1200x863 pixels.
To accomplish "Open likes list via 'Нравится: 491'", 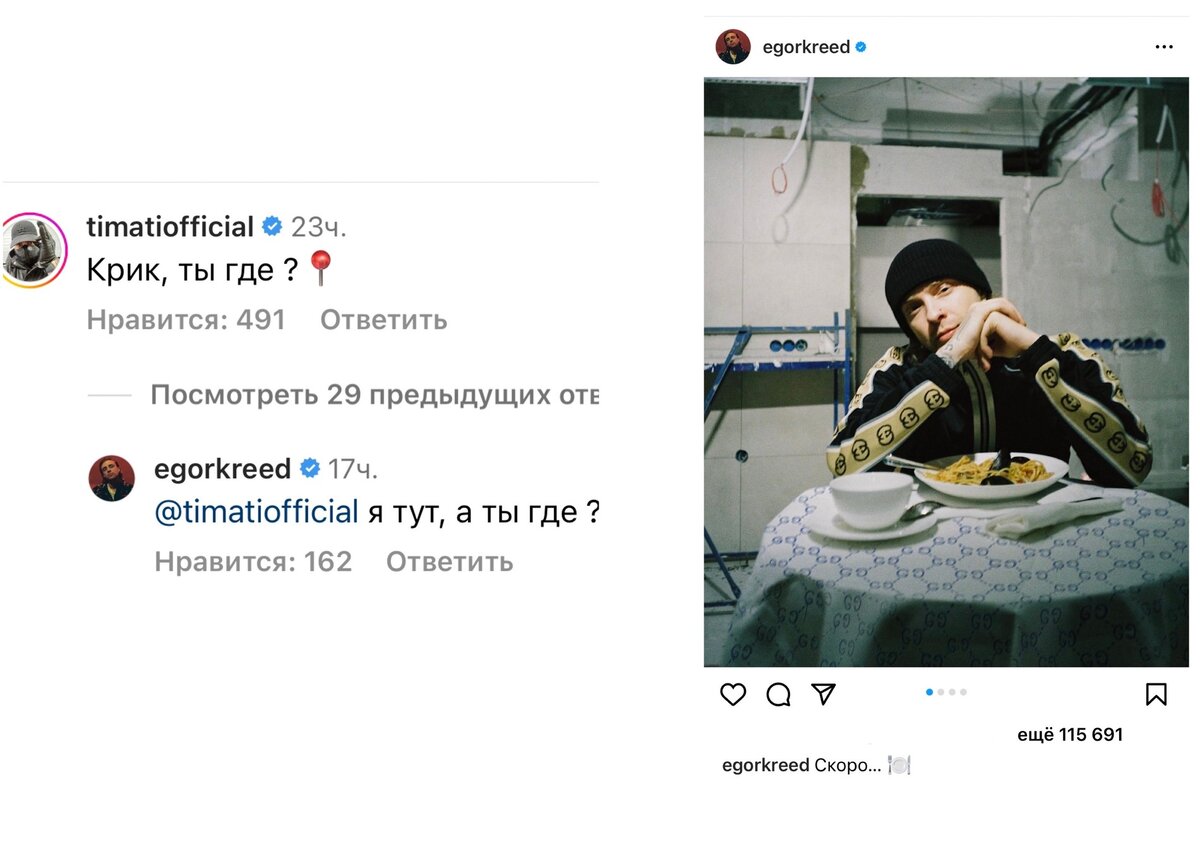I will pyautogui.click(x=185, y=320).
